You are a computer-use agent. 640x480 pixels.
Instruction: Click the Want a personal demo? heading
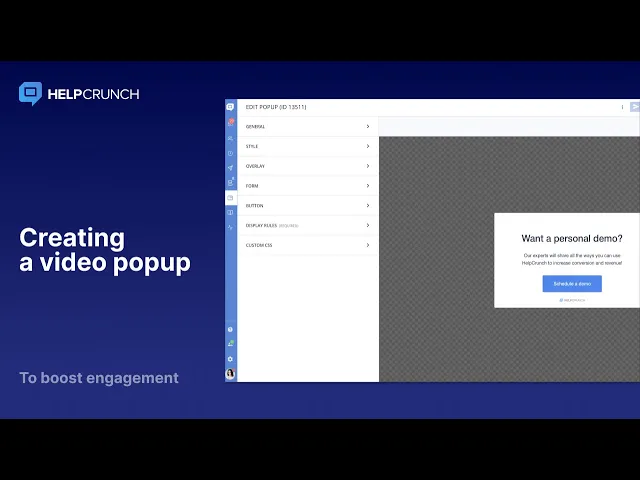[572, 238]
